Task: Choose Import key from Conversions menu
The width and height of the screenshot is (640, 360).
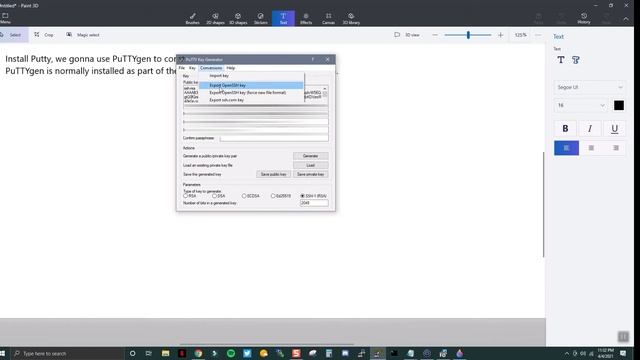Action: 251,76
